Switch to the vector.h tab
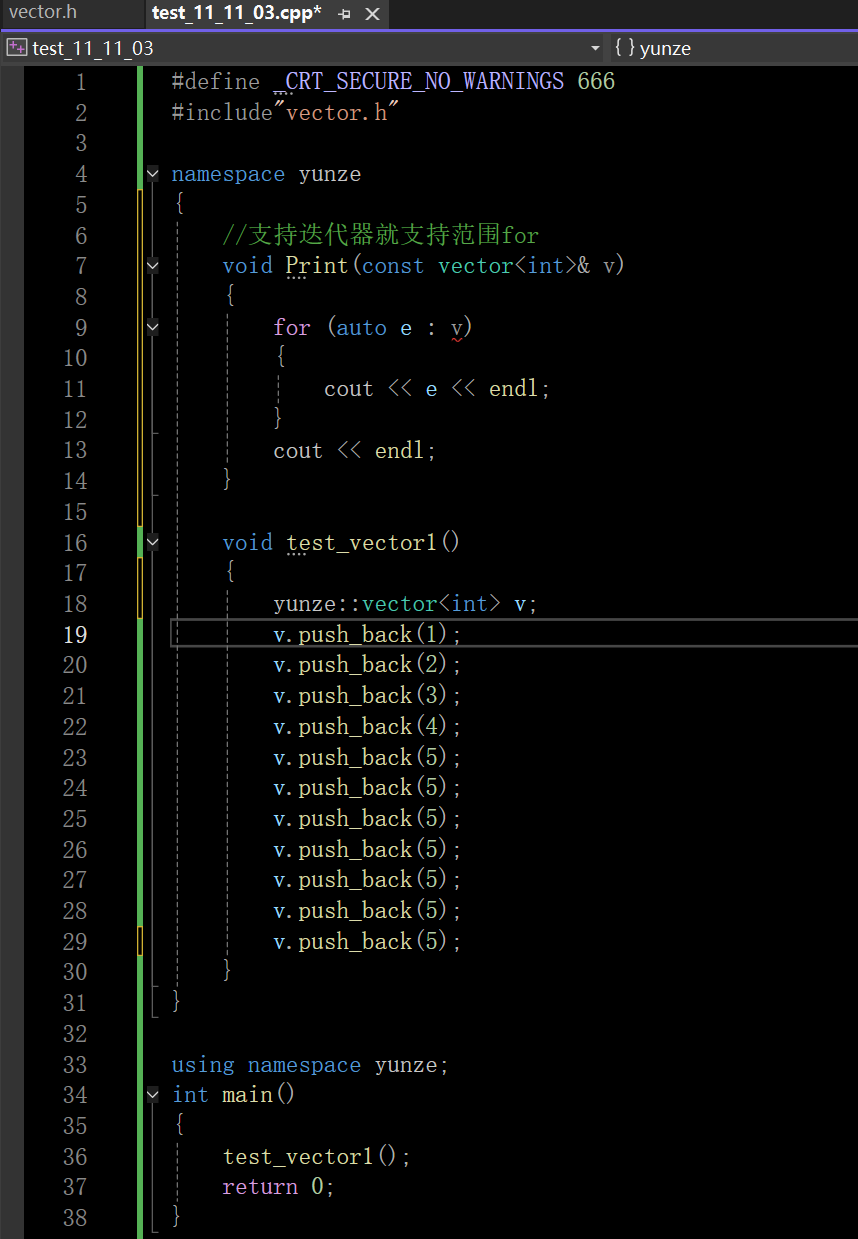This screenshot has width=858, height=1239. point(42,13)
